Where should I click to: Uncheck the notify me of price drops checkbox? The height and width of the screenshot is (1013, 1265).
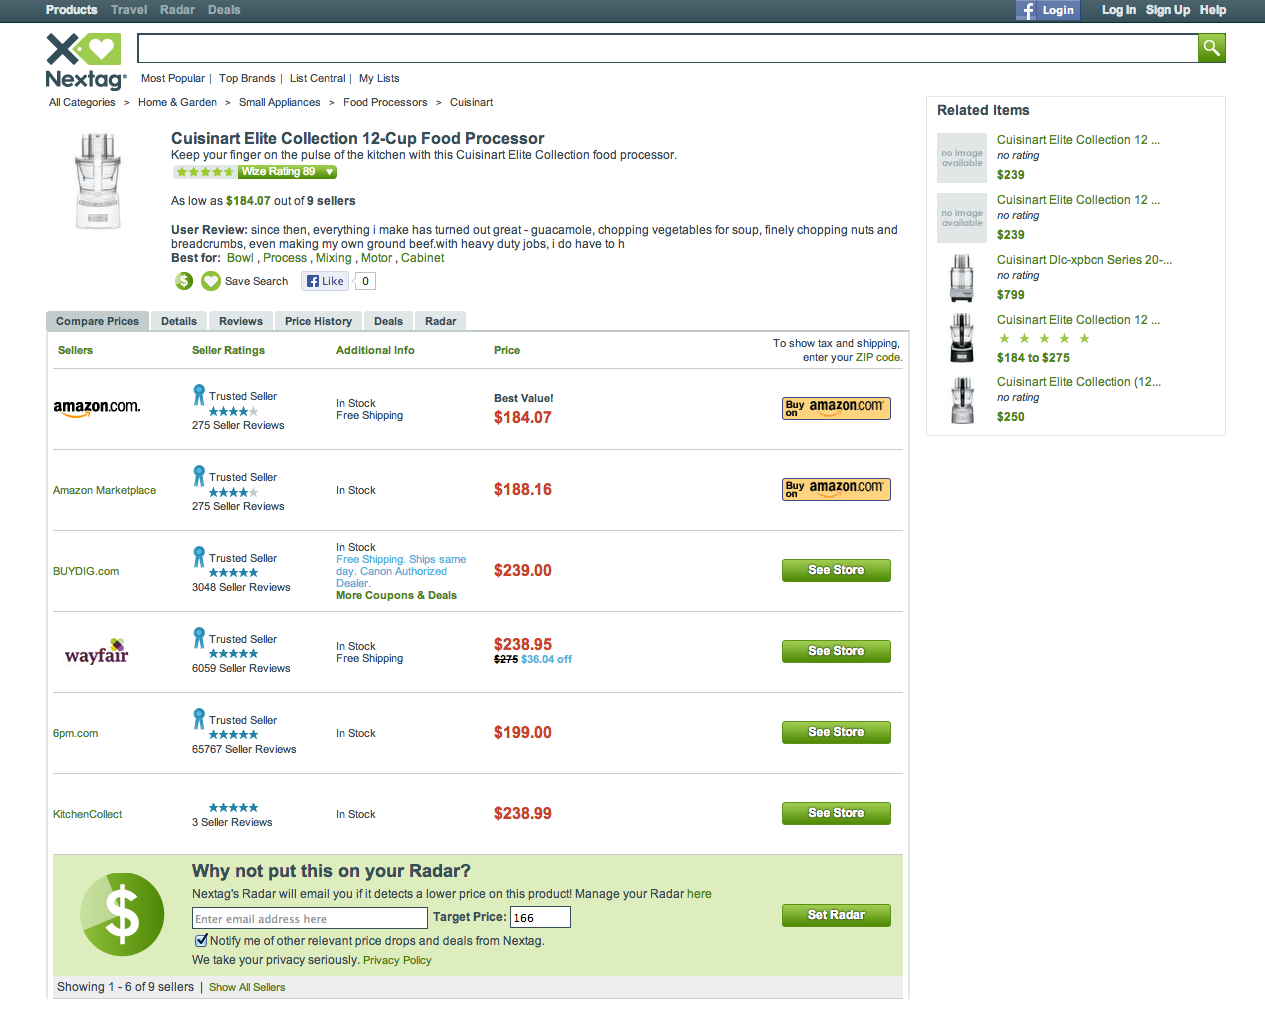point(201,940)
